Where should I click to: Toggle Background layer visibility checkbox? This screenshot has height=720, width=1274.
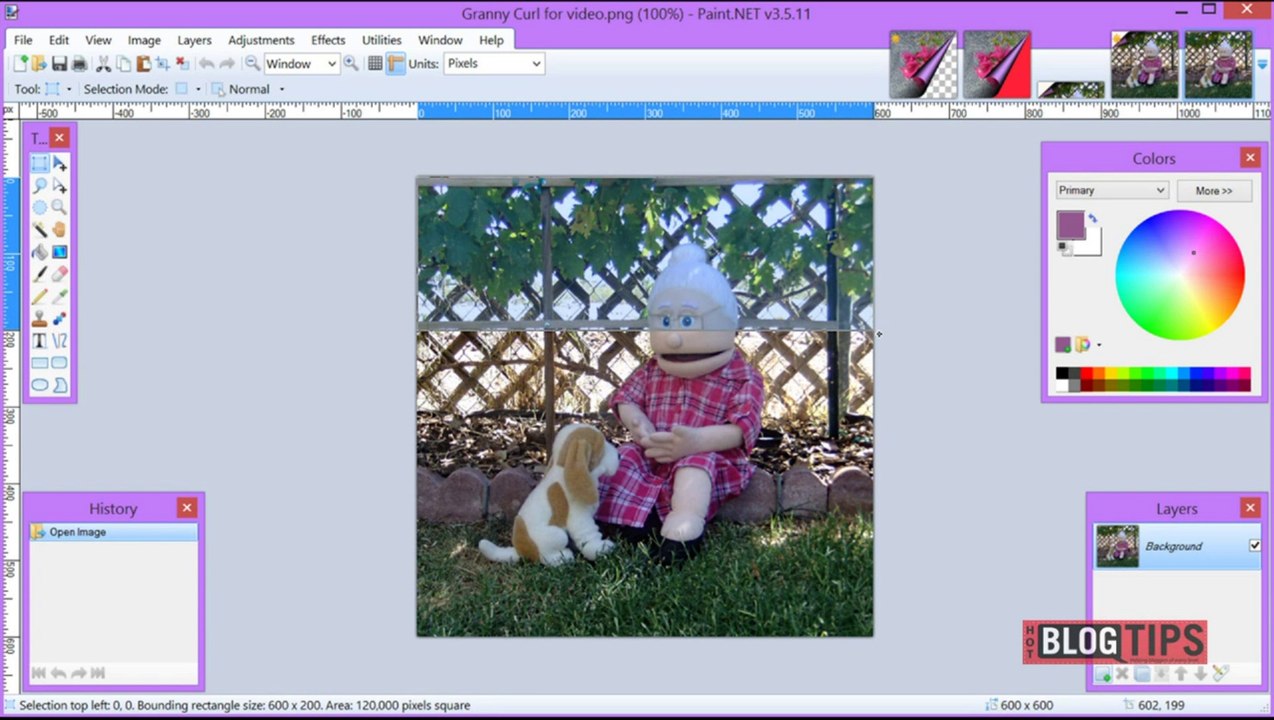pos(1254,545)
